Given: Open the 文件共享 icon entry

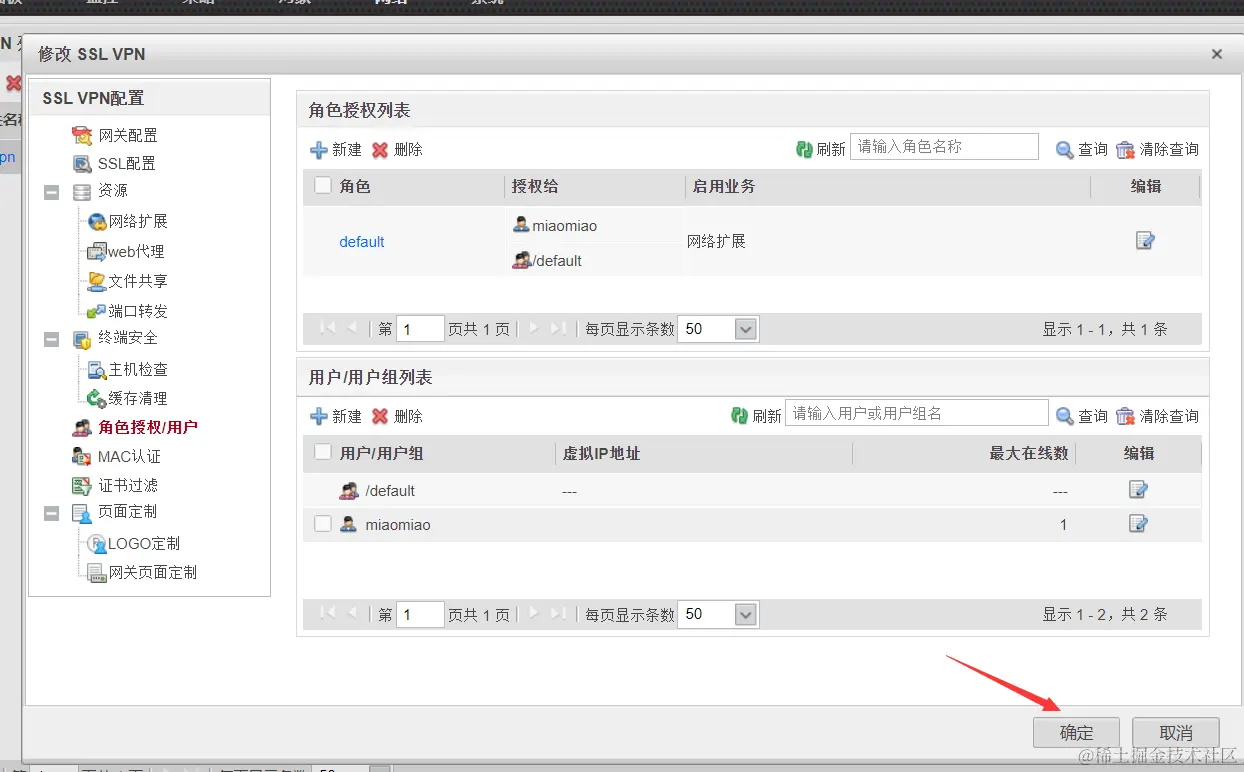Looking at the screenshot, I should click(x=97, y=281).
